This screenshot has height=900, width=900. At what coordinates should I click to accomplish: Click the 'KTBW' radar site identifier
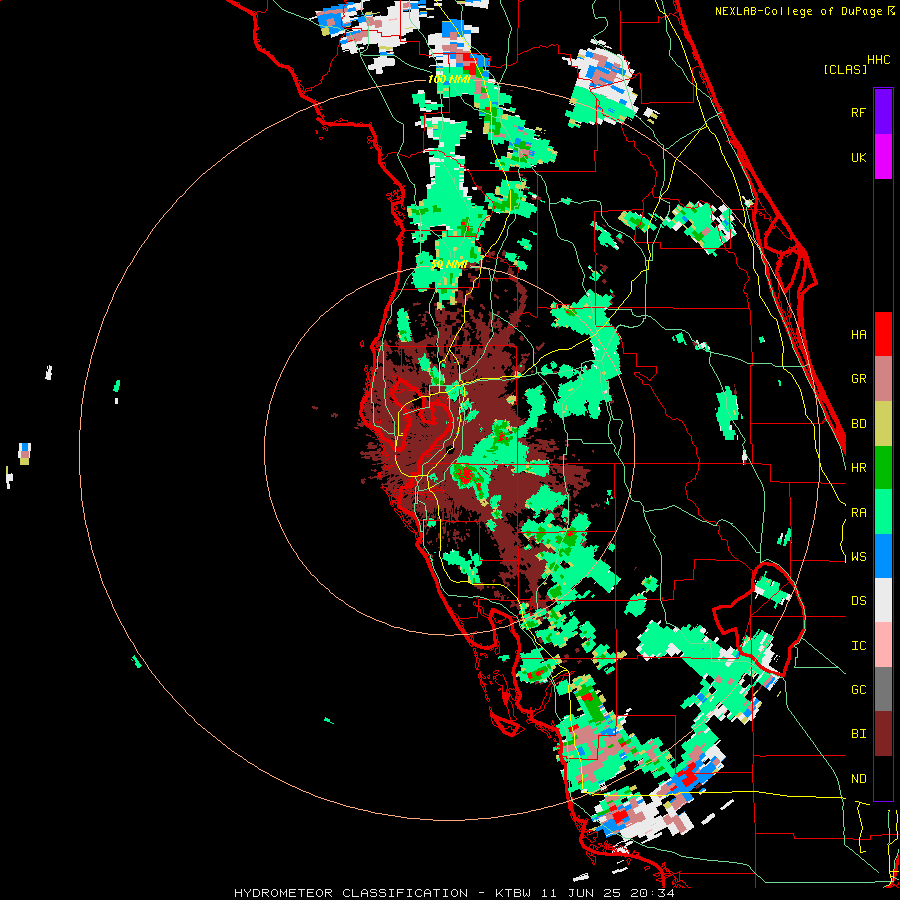click(x=513, y=893)
